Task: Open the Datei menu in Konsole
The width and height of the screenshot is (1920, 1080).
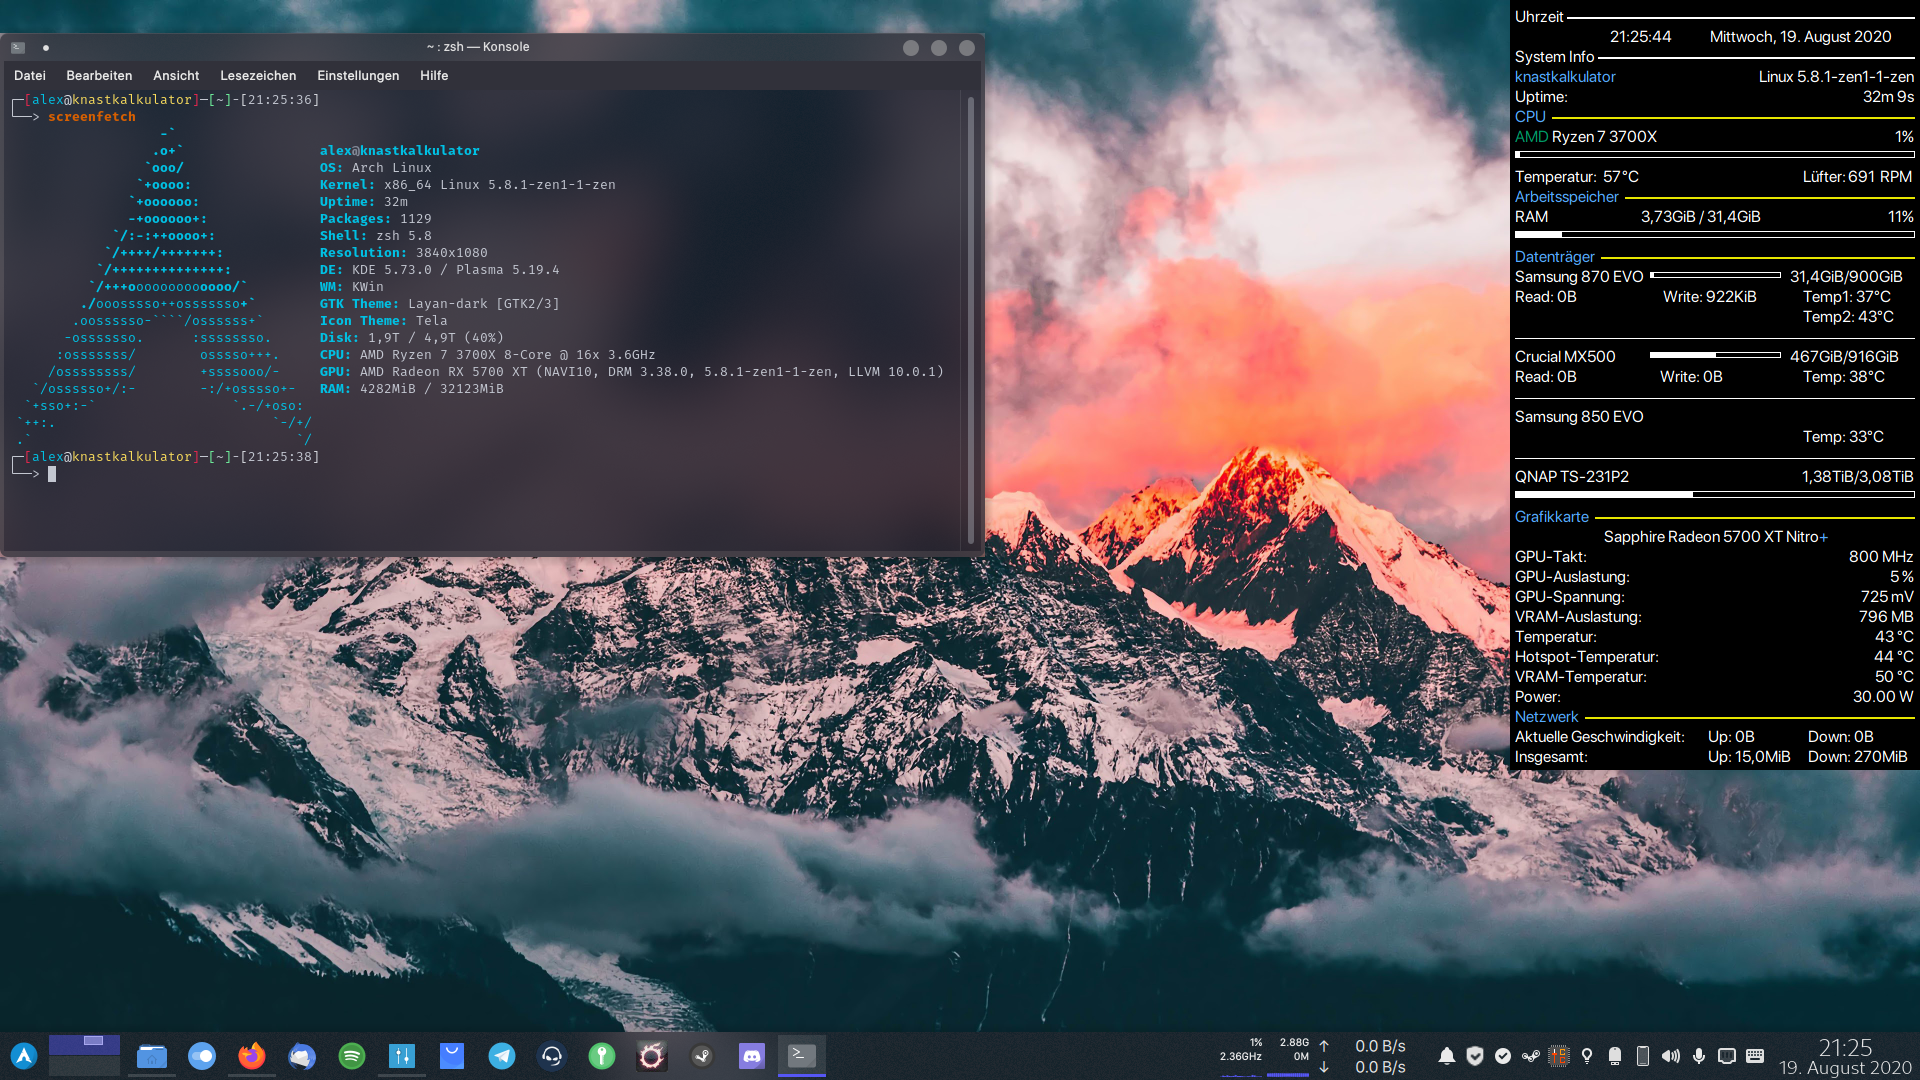Action: click(29, 75)
